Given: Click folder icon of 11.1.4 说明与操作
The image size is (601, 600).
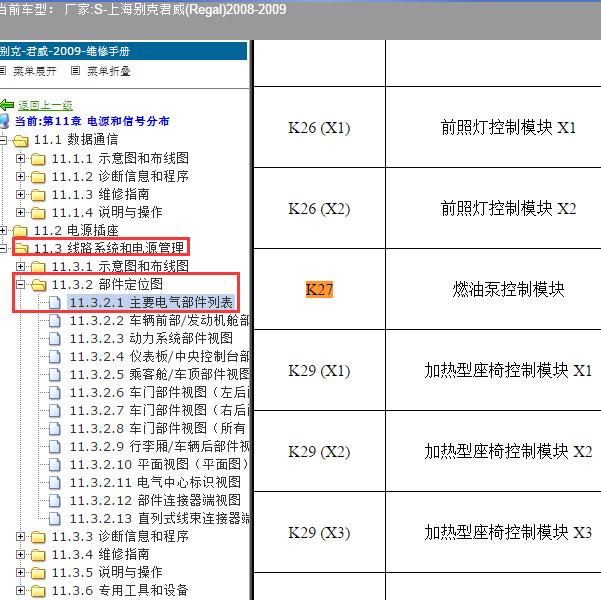Looking at the screenshot, I should point(38,213).
